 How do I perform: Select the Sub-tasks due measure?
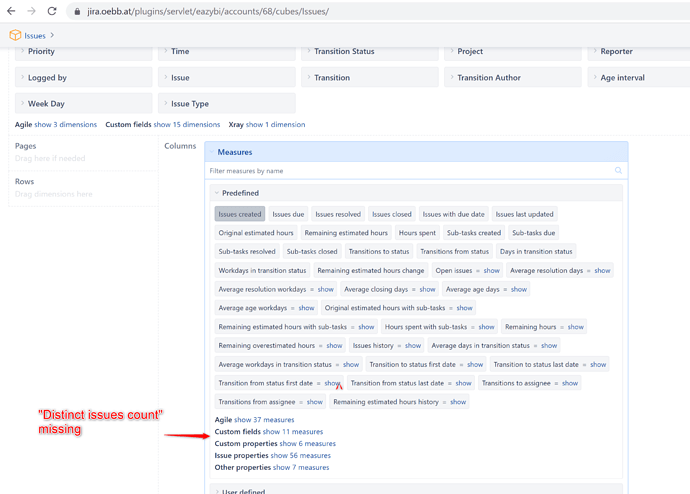[x=534, y=233]
